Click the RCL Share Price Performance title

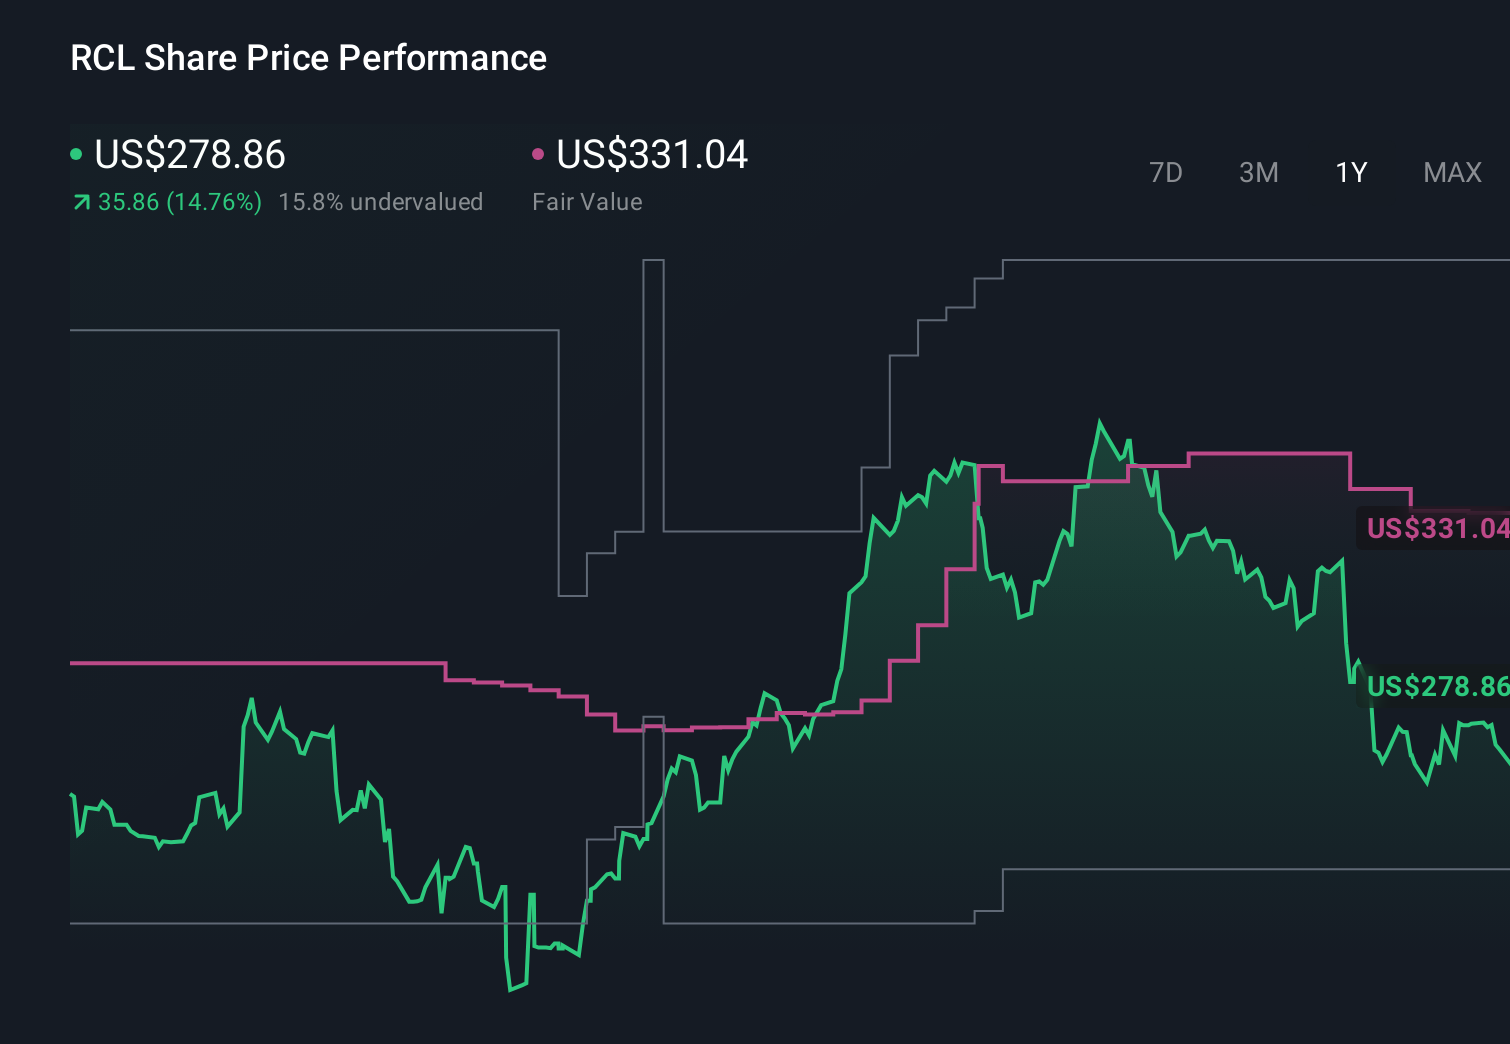point(307,57)
